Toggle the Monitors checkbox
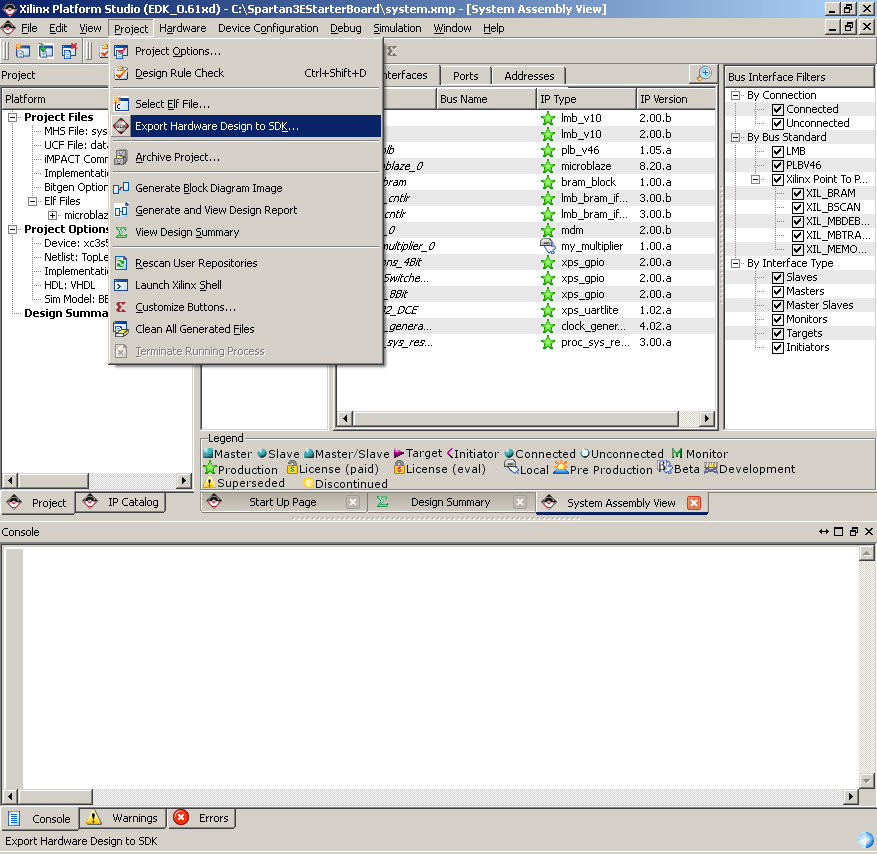Image resolution: width=877 pixels, height=854 pixels. [x=777, y=319]
